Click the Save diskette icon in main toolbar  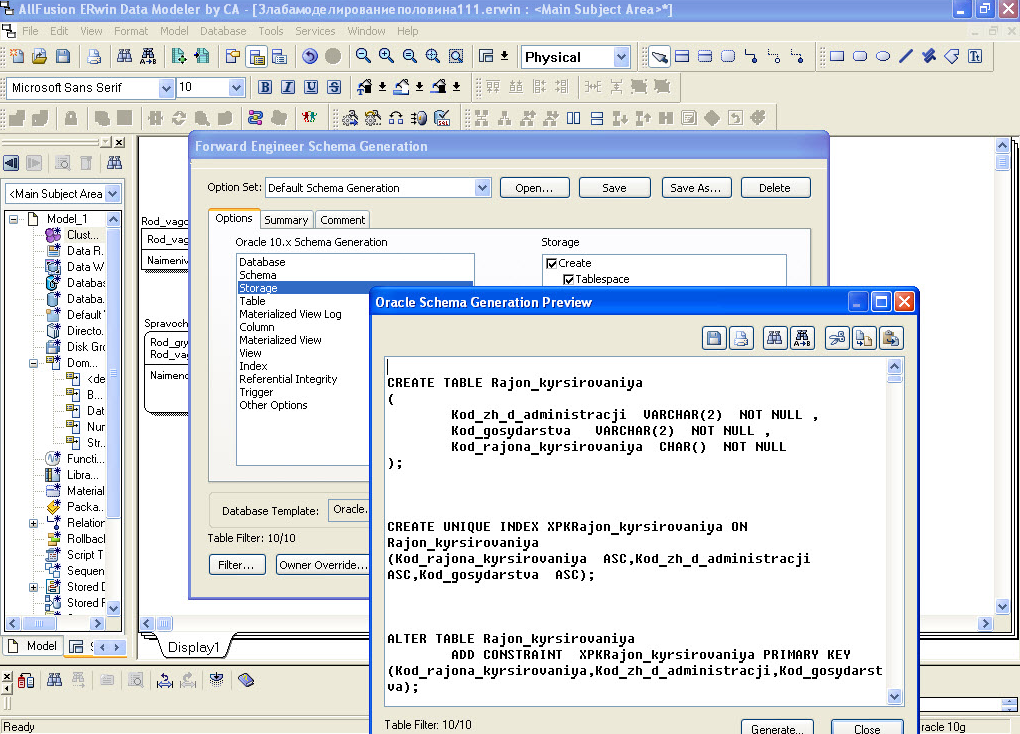63,57
